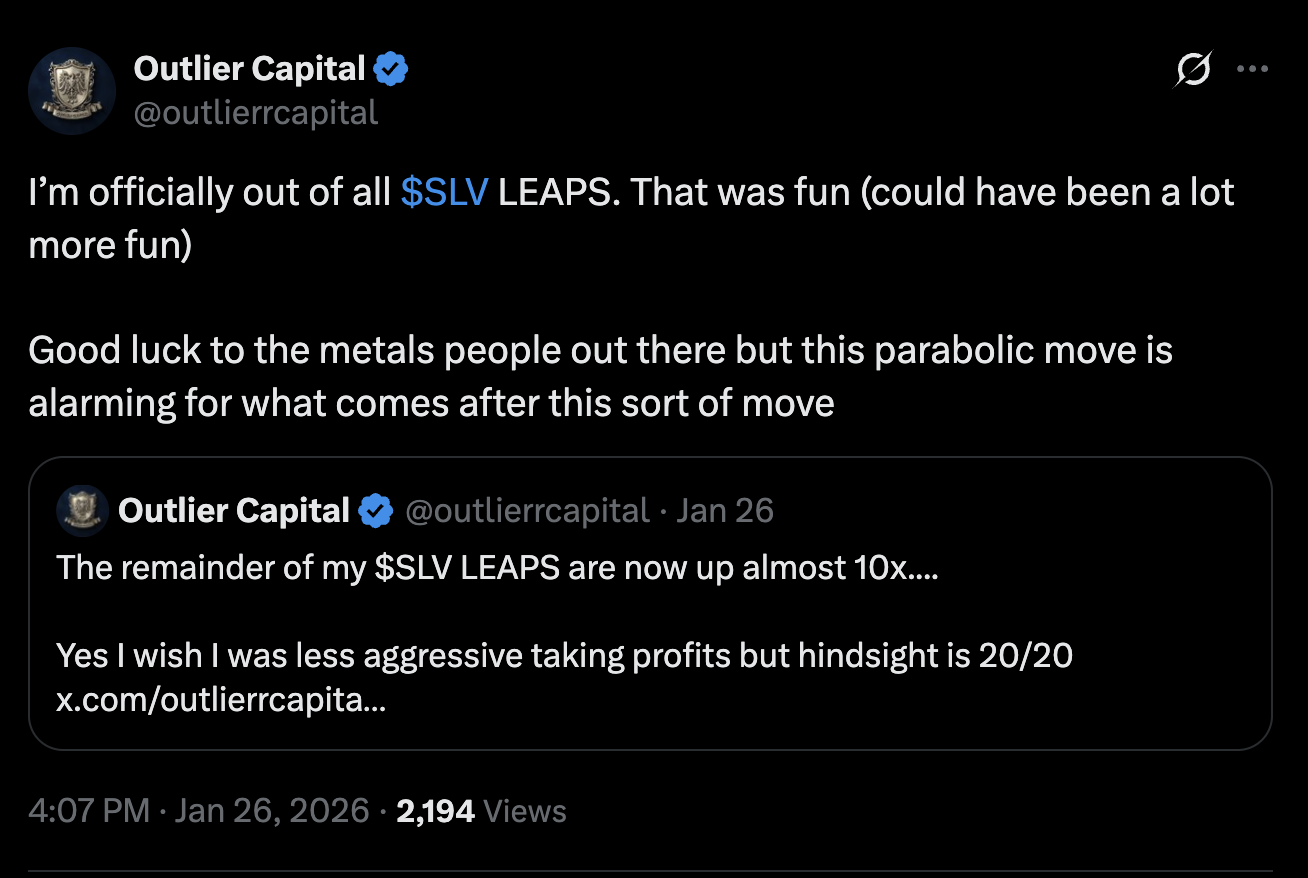Click the large Outlier Capital profile avatar
Viewport: 1308px width, 878px height.
click(72, 91)
